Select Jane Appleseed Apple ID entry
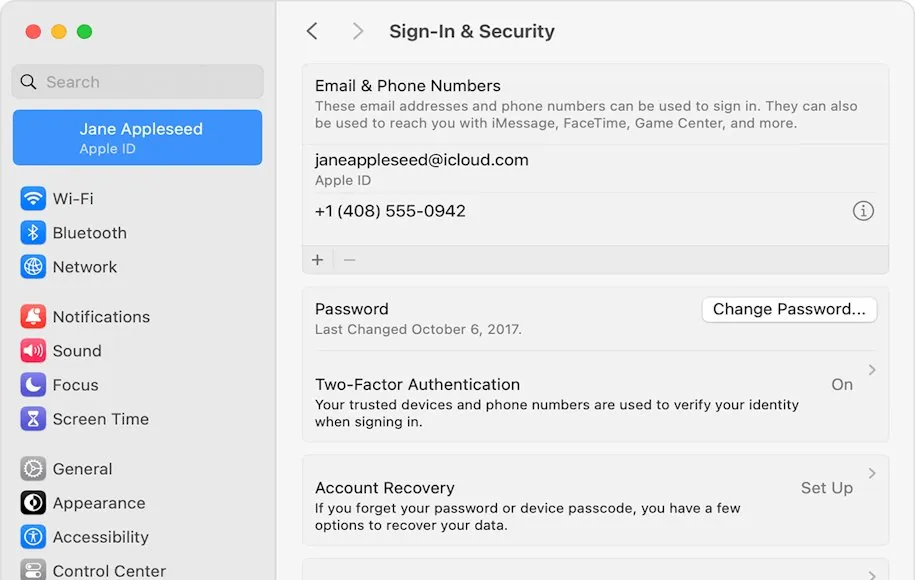Viewport: 915px width, 580px height. pyautogui.click(x=137, y=138)
